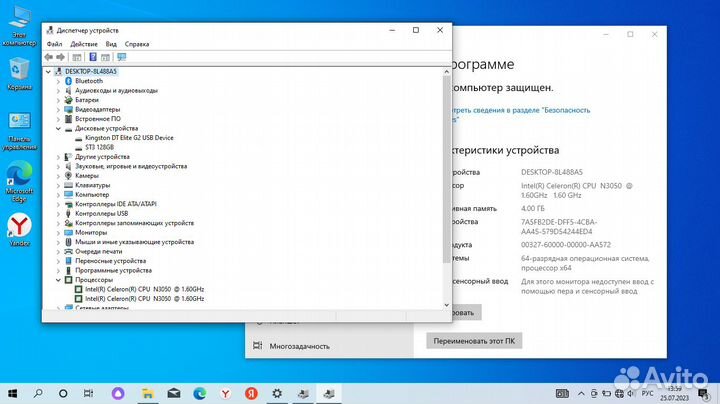Select the Камеры category icon
Viewport: 720px width, 404px height.
[x=68, y=175]
